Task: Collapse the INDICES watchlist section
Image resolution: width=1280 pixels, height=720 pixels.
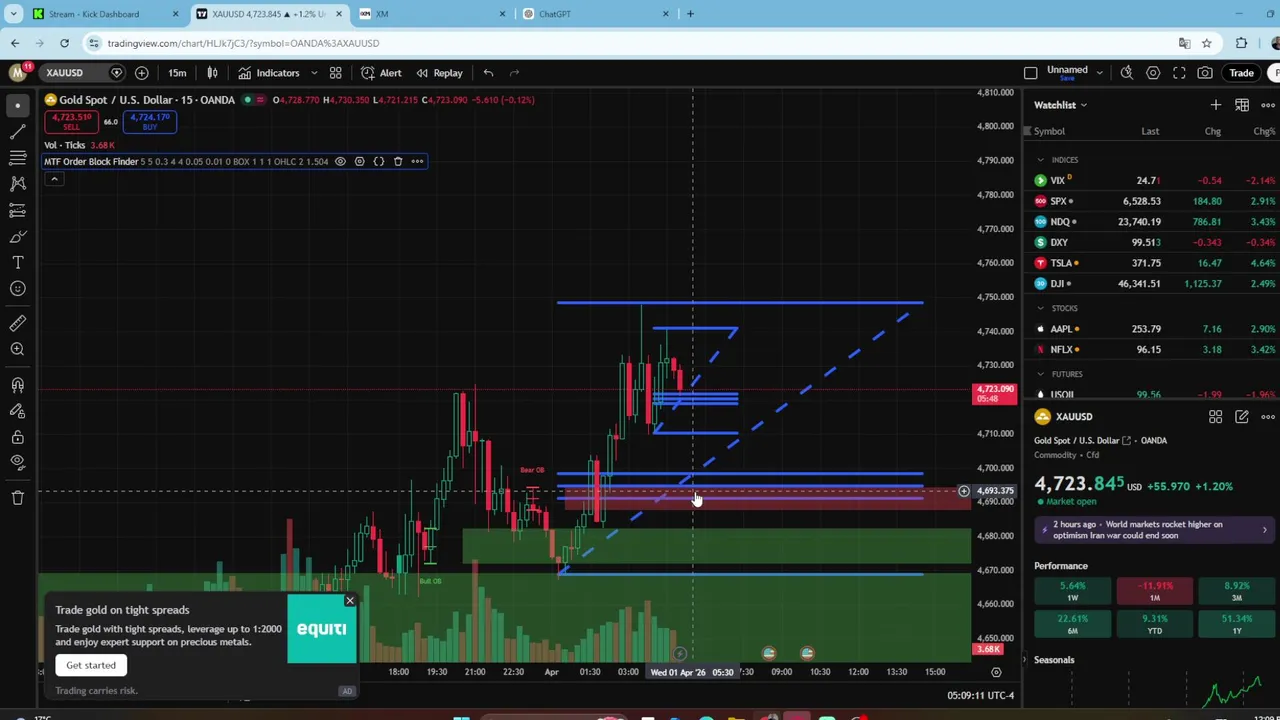Action: 1040,160
